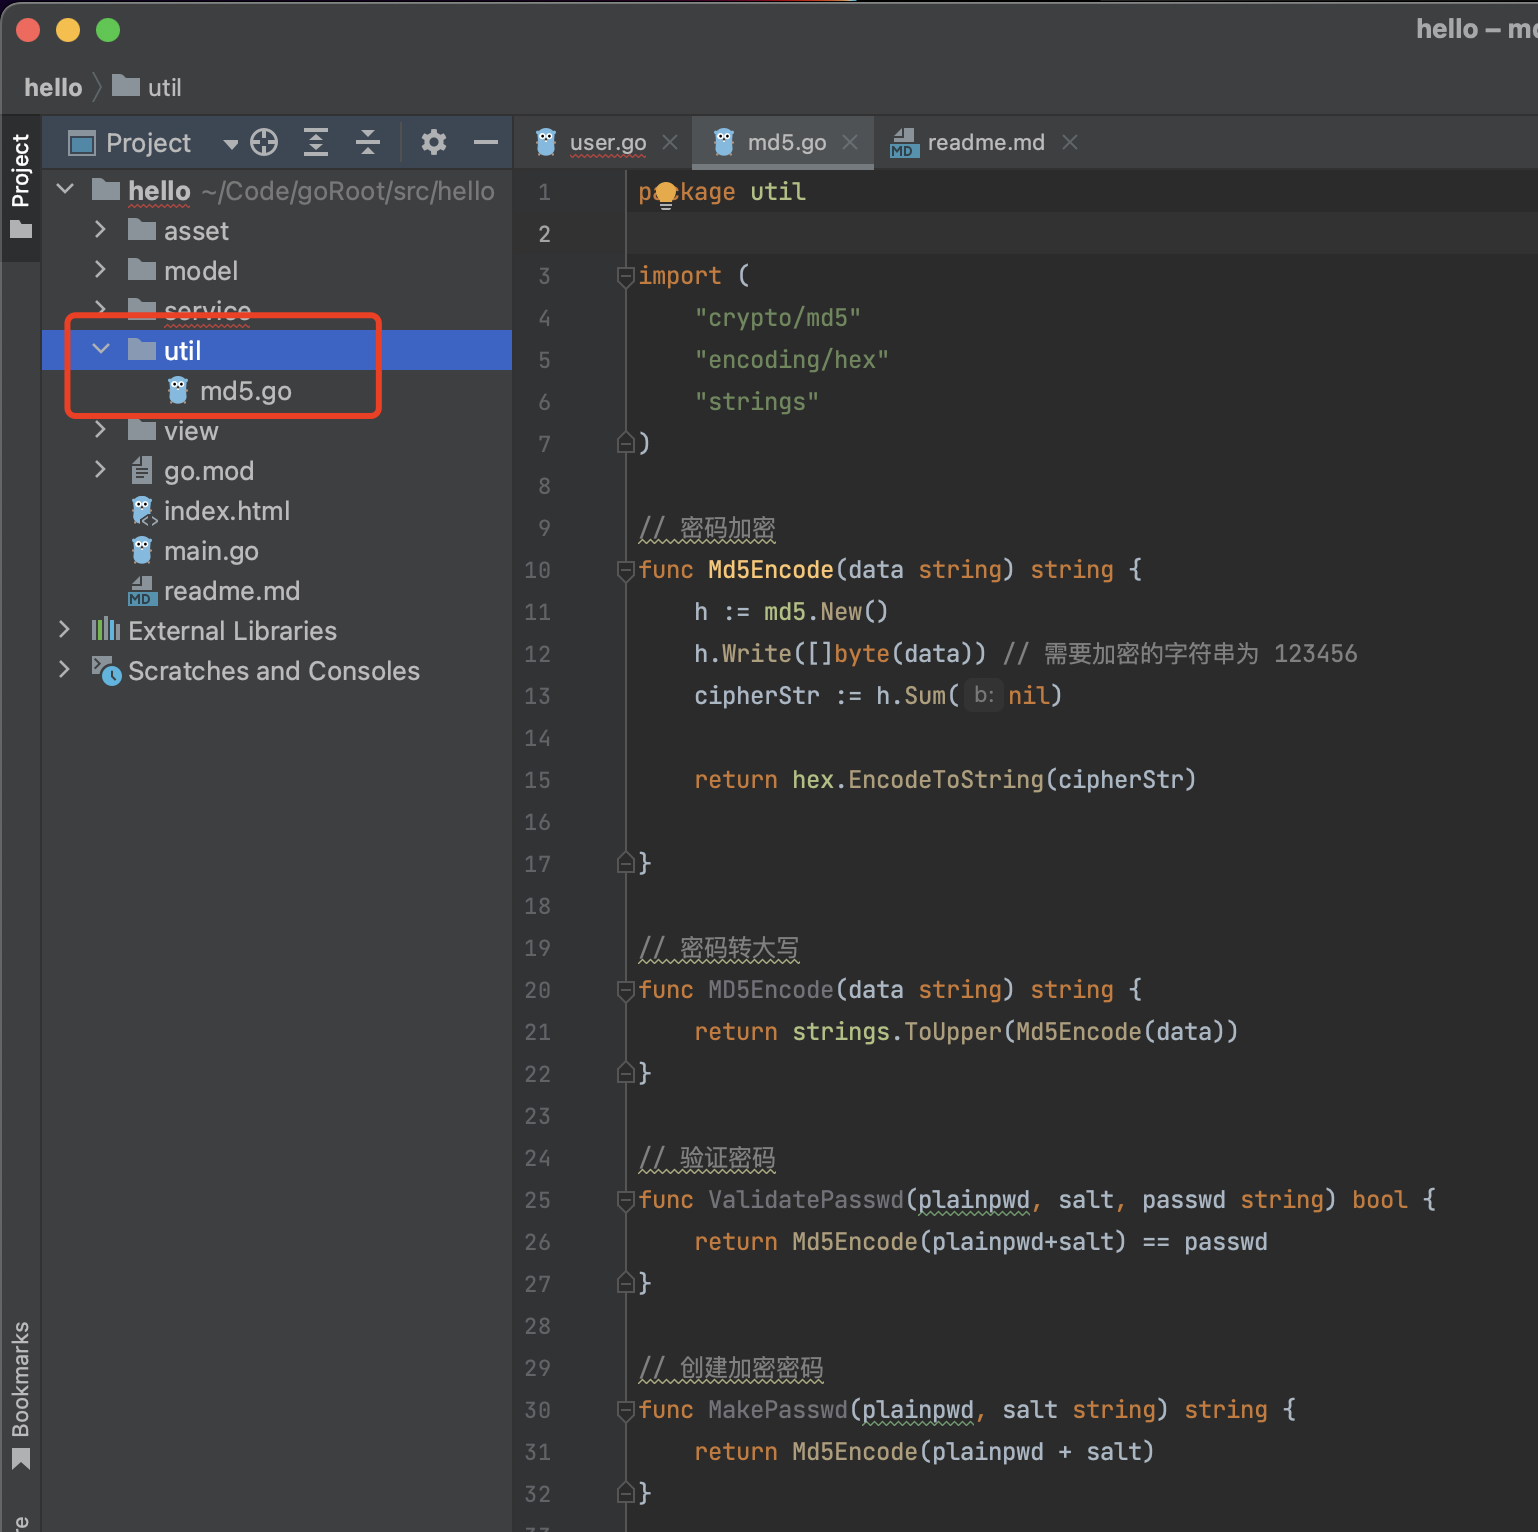
Task: Click the b: parameter hint on line 13
Action: tap(984, 695)
